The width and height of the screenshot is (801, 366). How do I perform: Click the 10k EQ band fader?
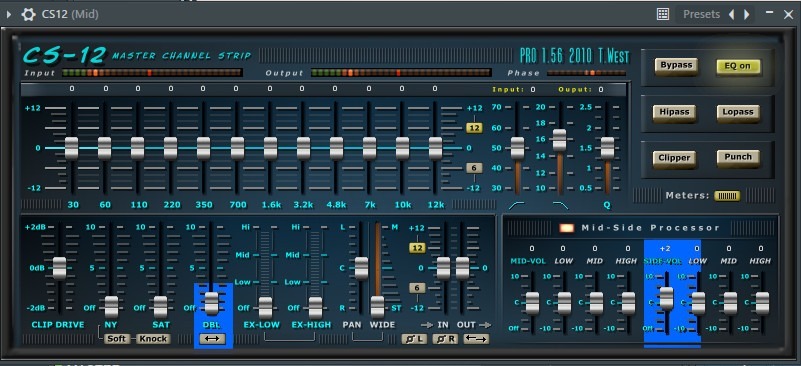pos(403,148)
